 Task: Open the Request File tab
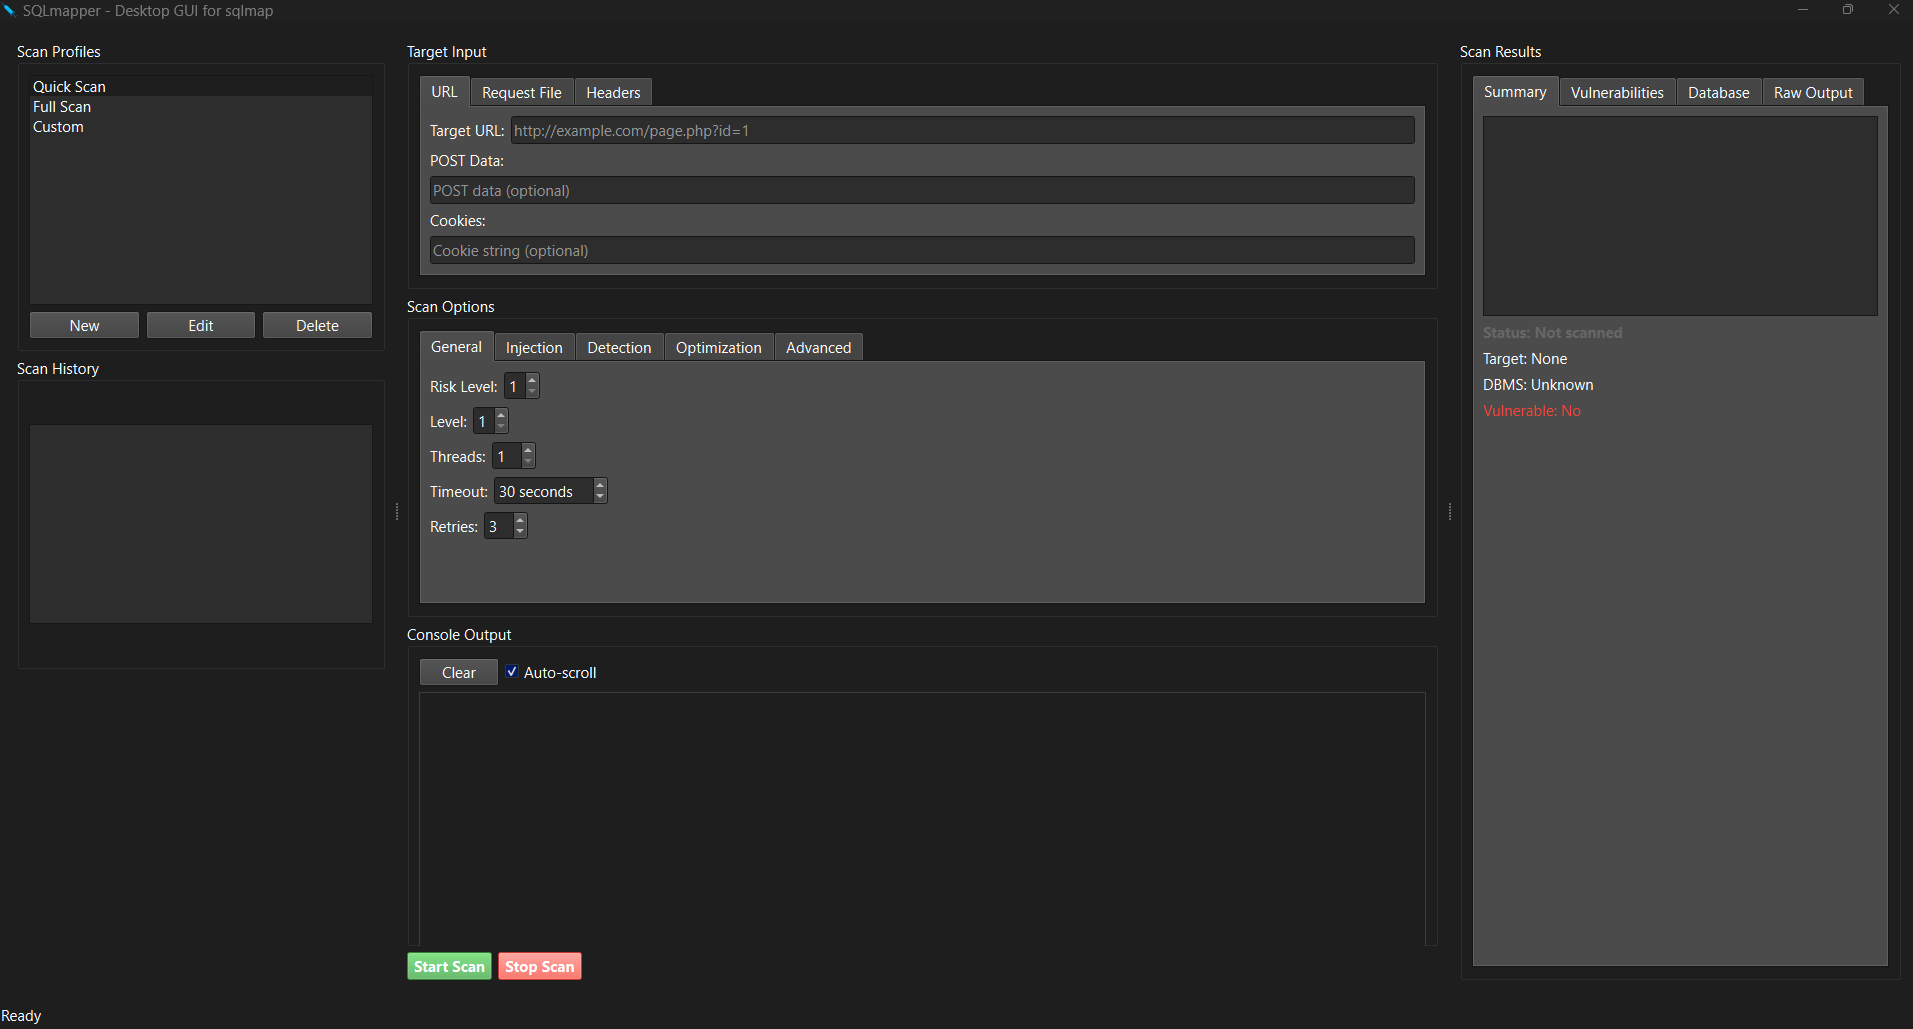click(521, 92)
